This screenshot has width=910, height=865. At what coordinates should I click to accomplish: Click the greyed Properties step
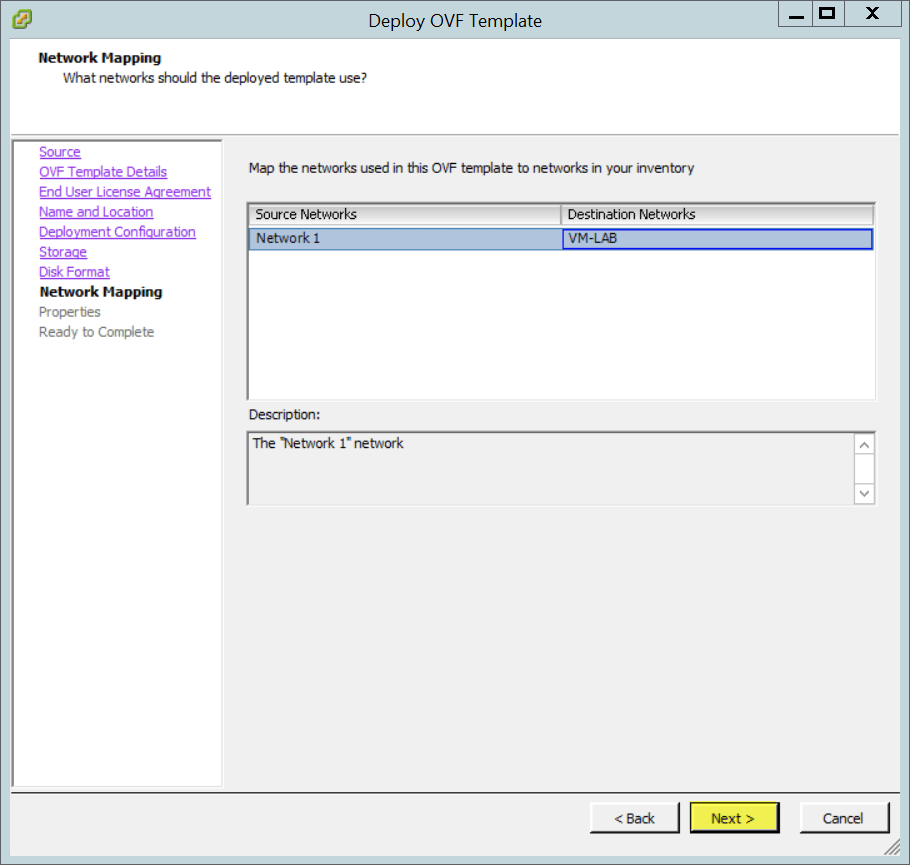click(70, 312)
